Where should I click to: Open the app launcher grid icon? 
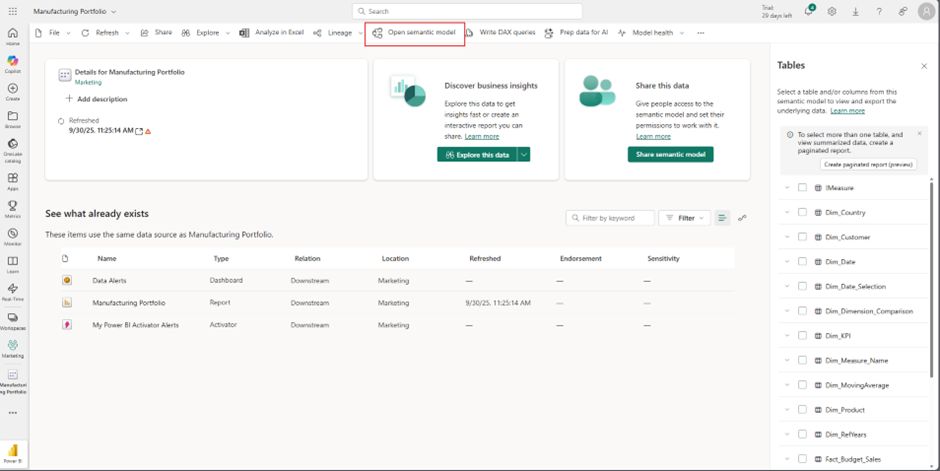(x=12, y=11)
